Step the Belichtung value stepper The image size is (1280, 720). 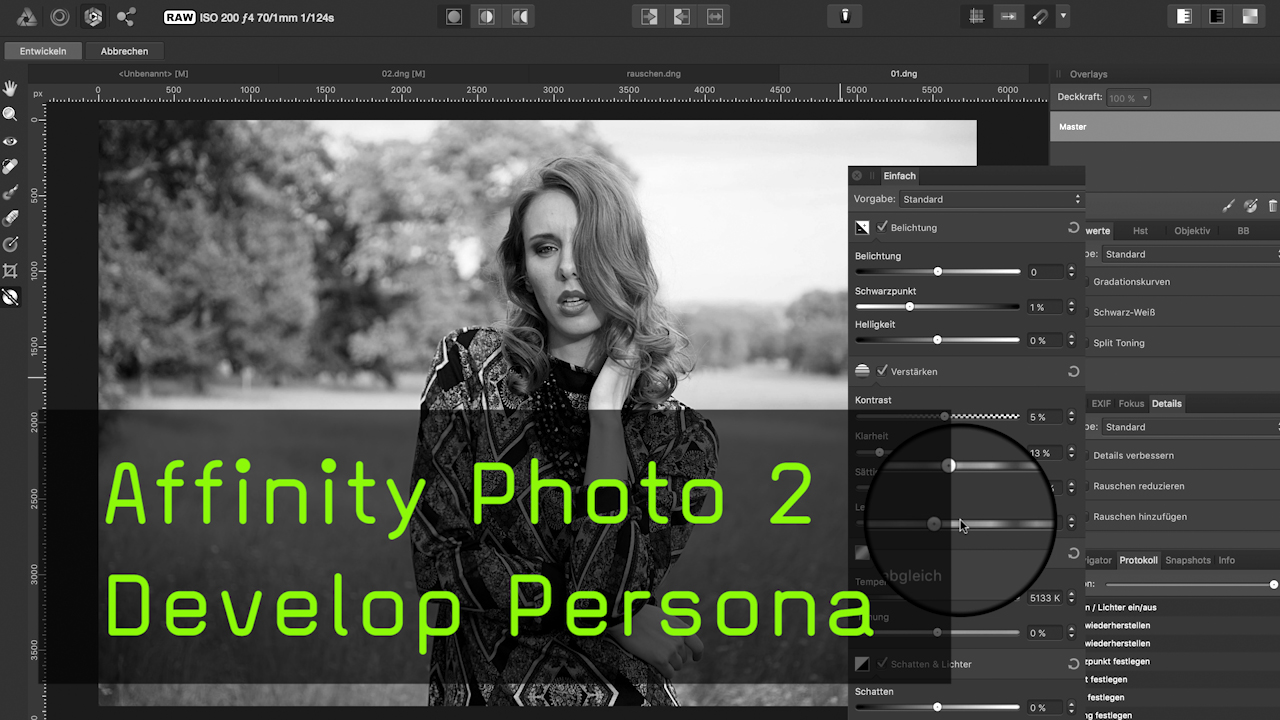point(1071,272)
